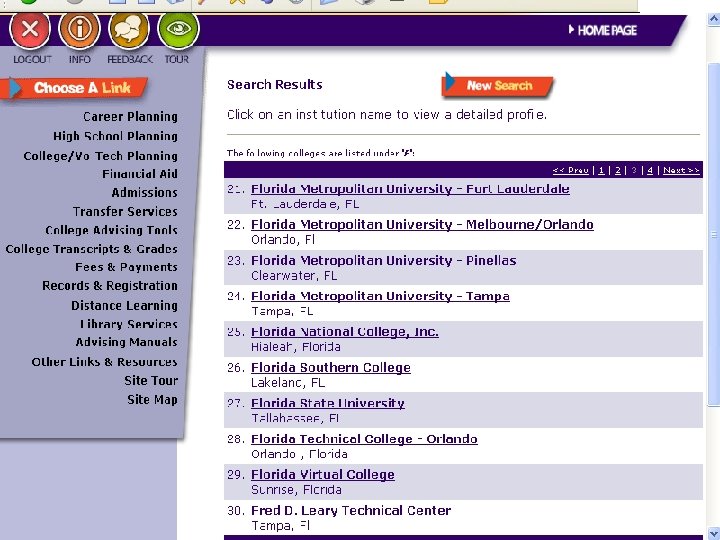Open Site Map in sidebar

pos(152,399)
